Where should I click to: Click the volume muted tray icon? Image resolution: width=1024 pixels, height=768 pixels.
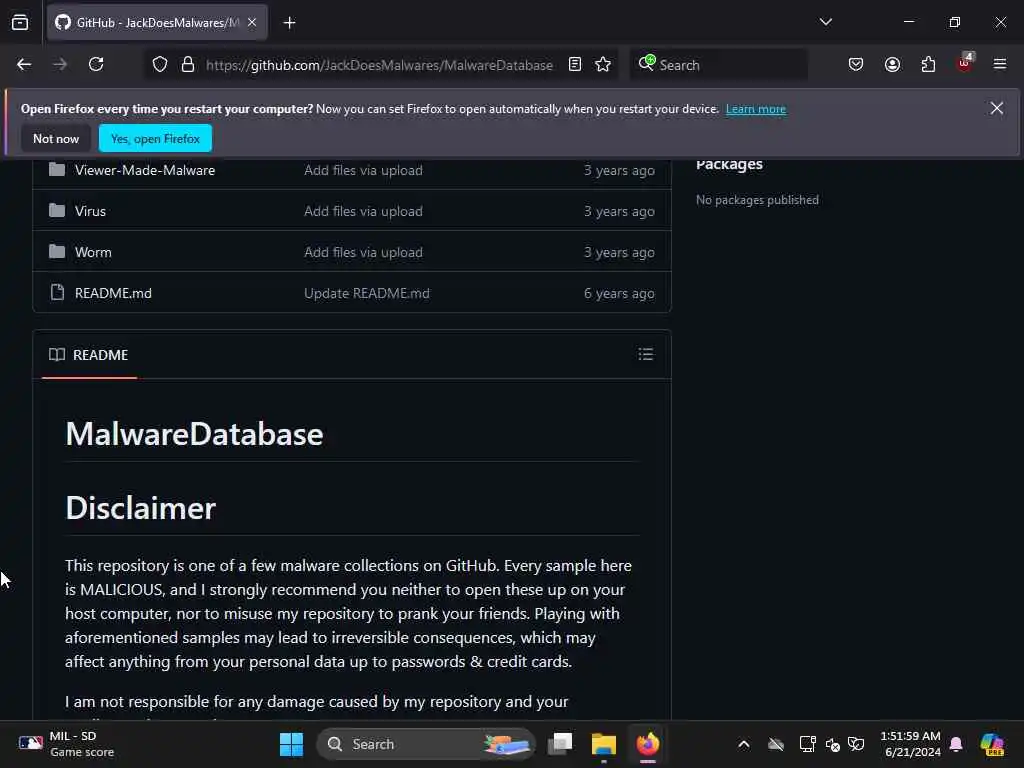[833, 744]
